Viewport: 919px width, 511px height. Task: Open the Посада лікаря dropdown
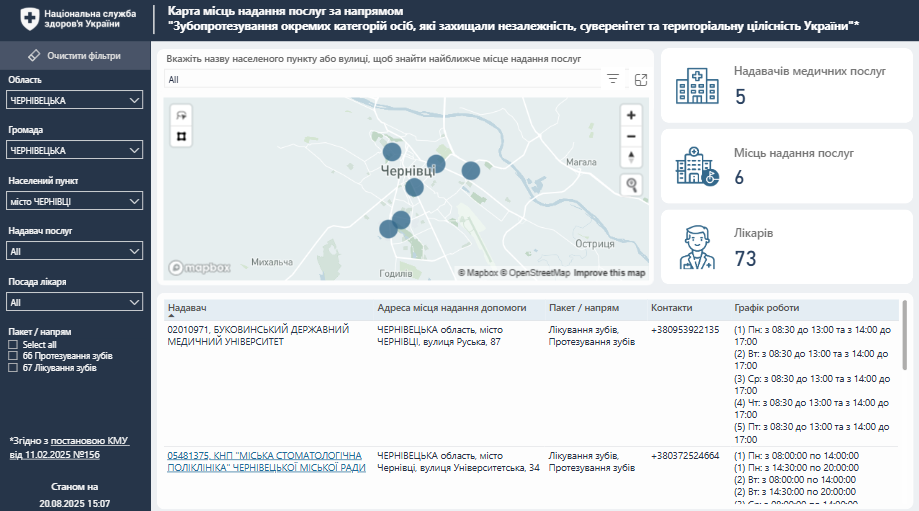tap(74, 302)
